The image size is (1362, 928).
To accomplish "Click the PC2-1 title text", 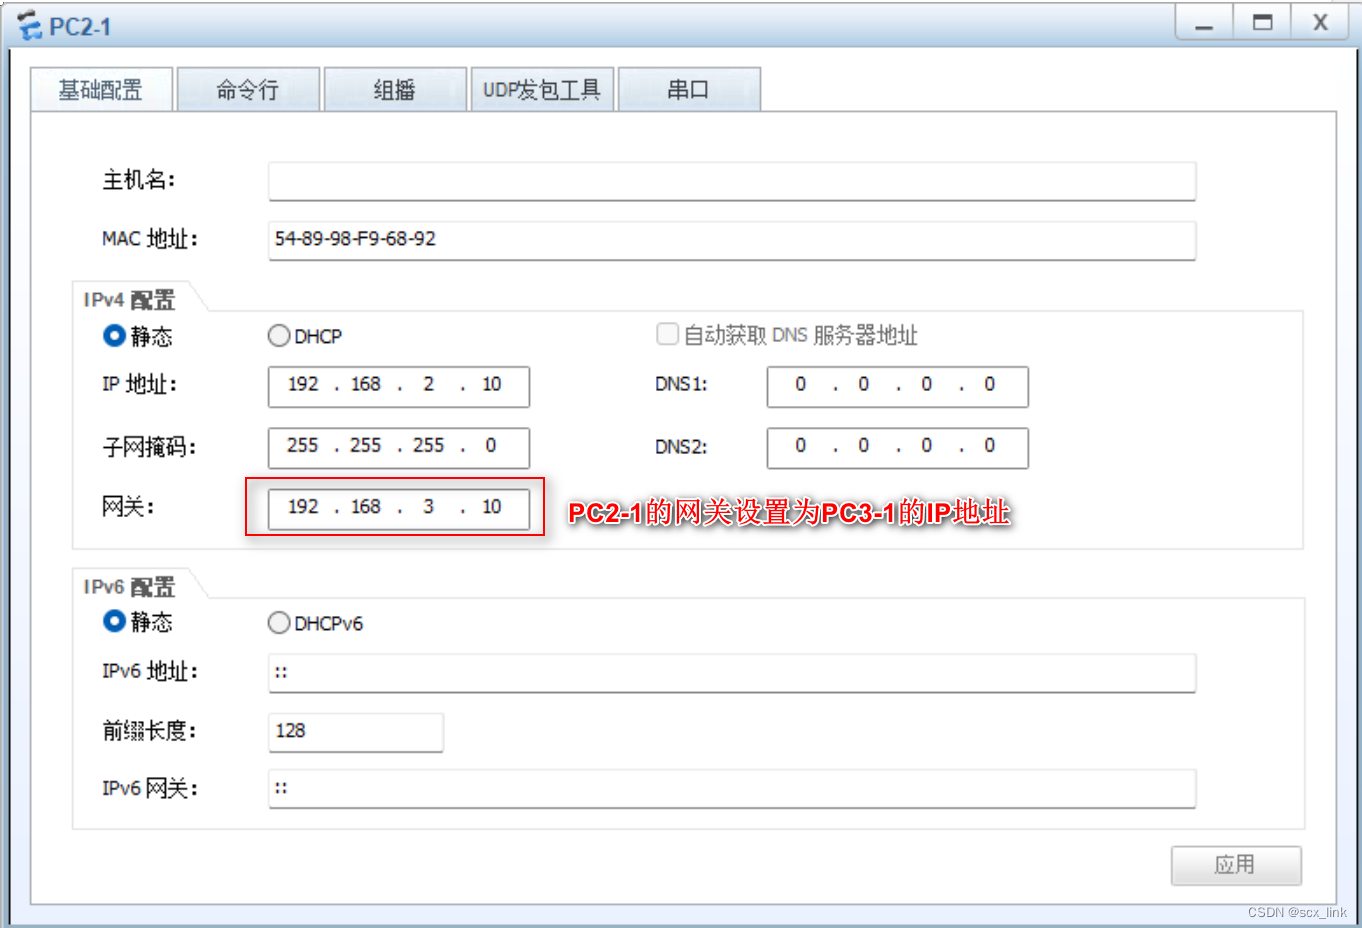I will coord(80,27).
